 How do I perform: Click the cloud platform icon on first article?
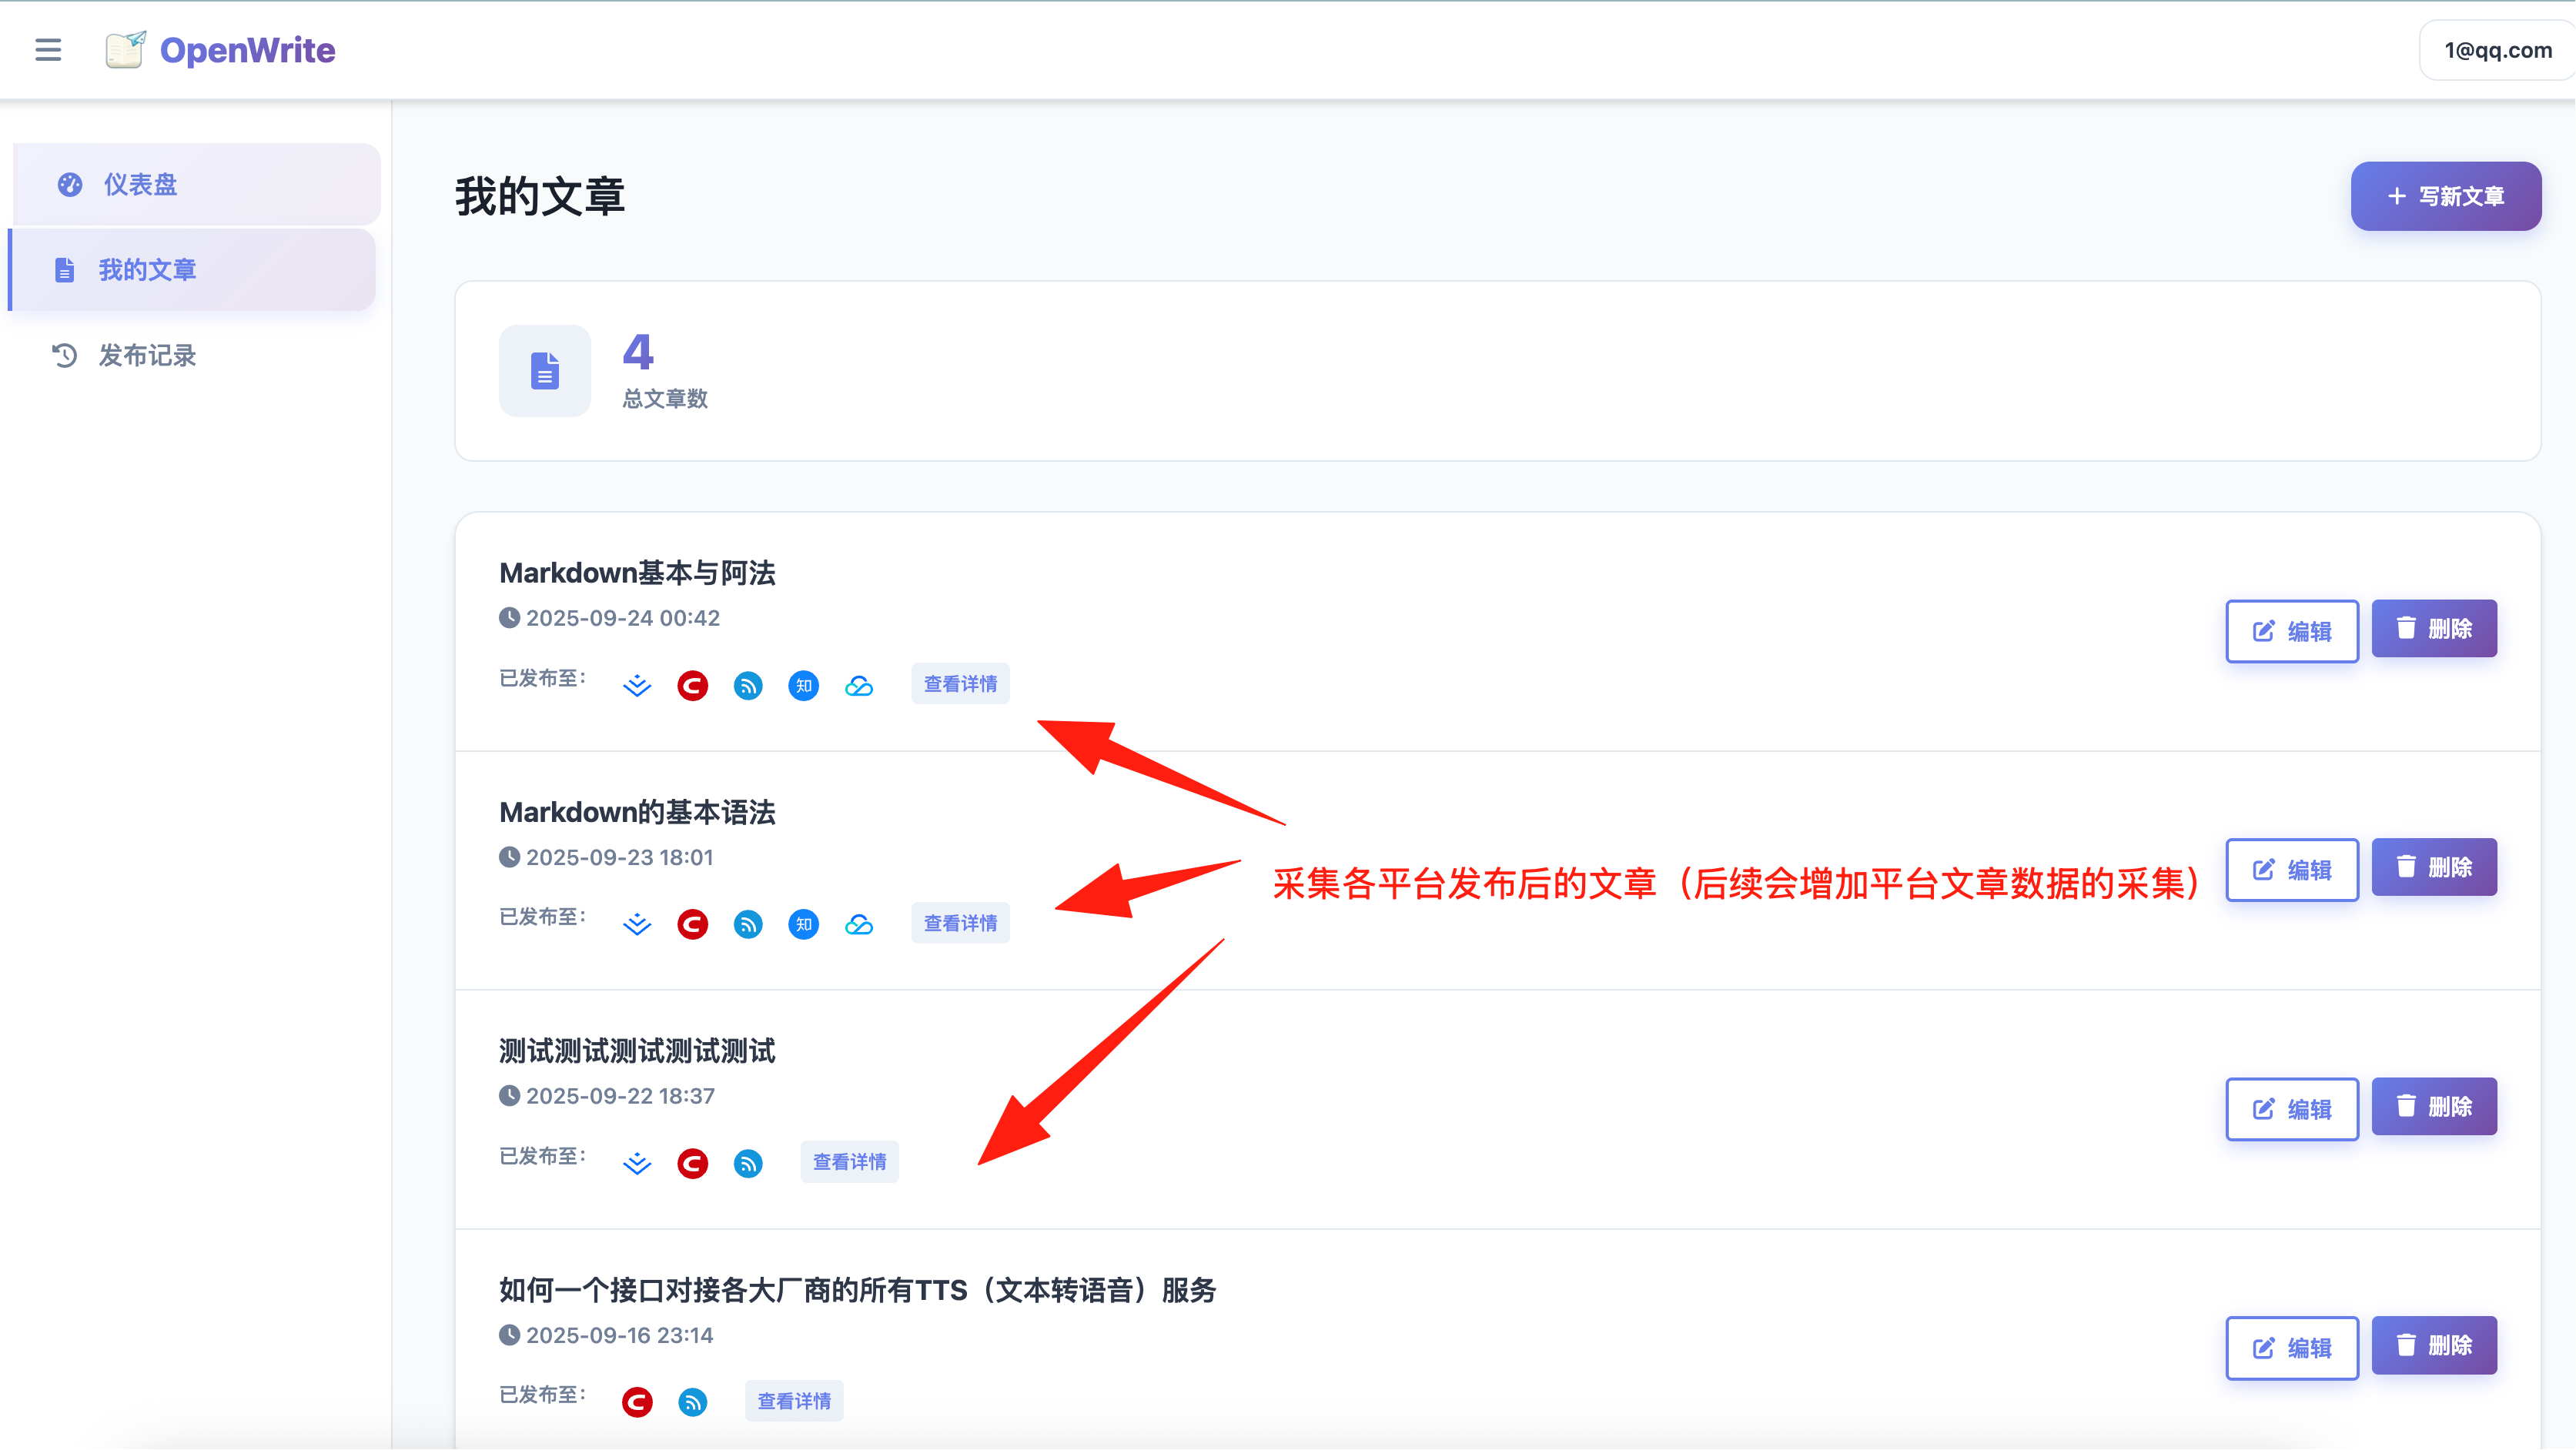(x=859, y=686)
